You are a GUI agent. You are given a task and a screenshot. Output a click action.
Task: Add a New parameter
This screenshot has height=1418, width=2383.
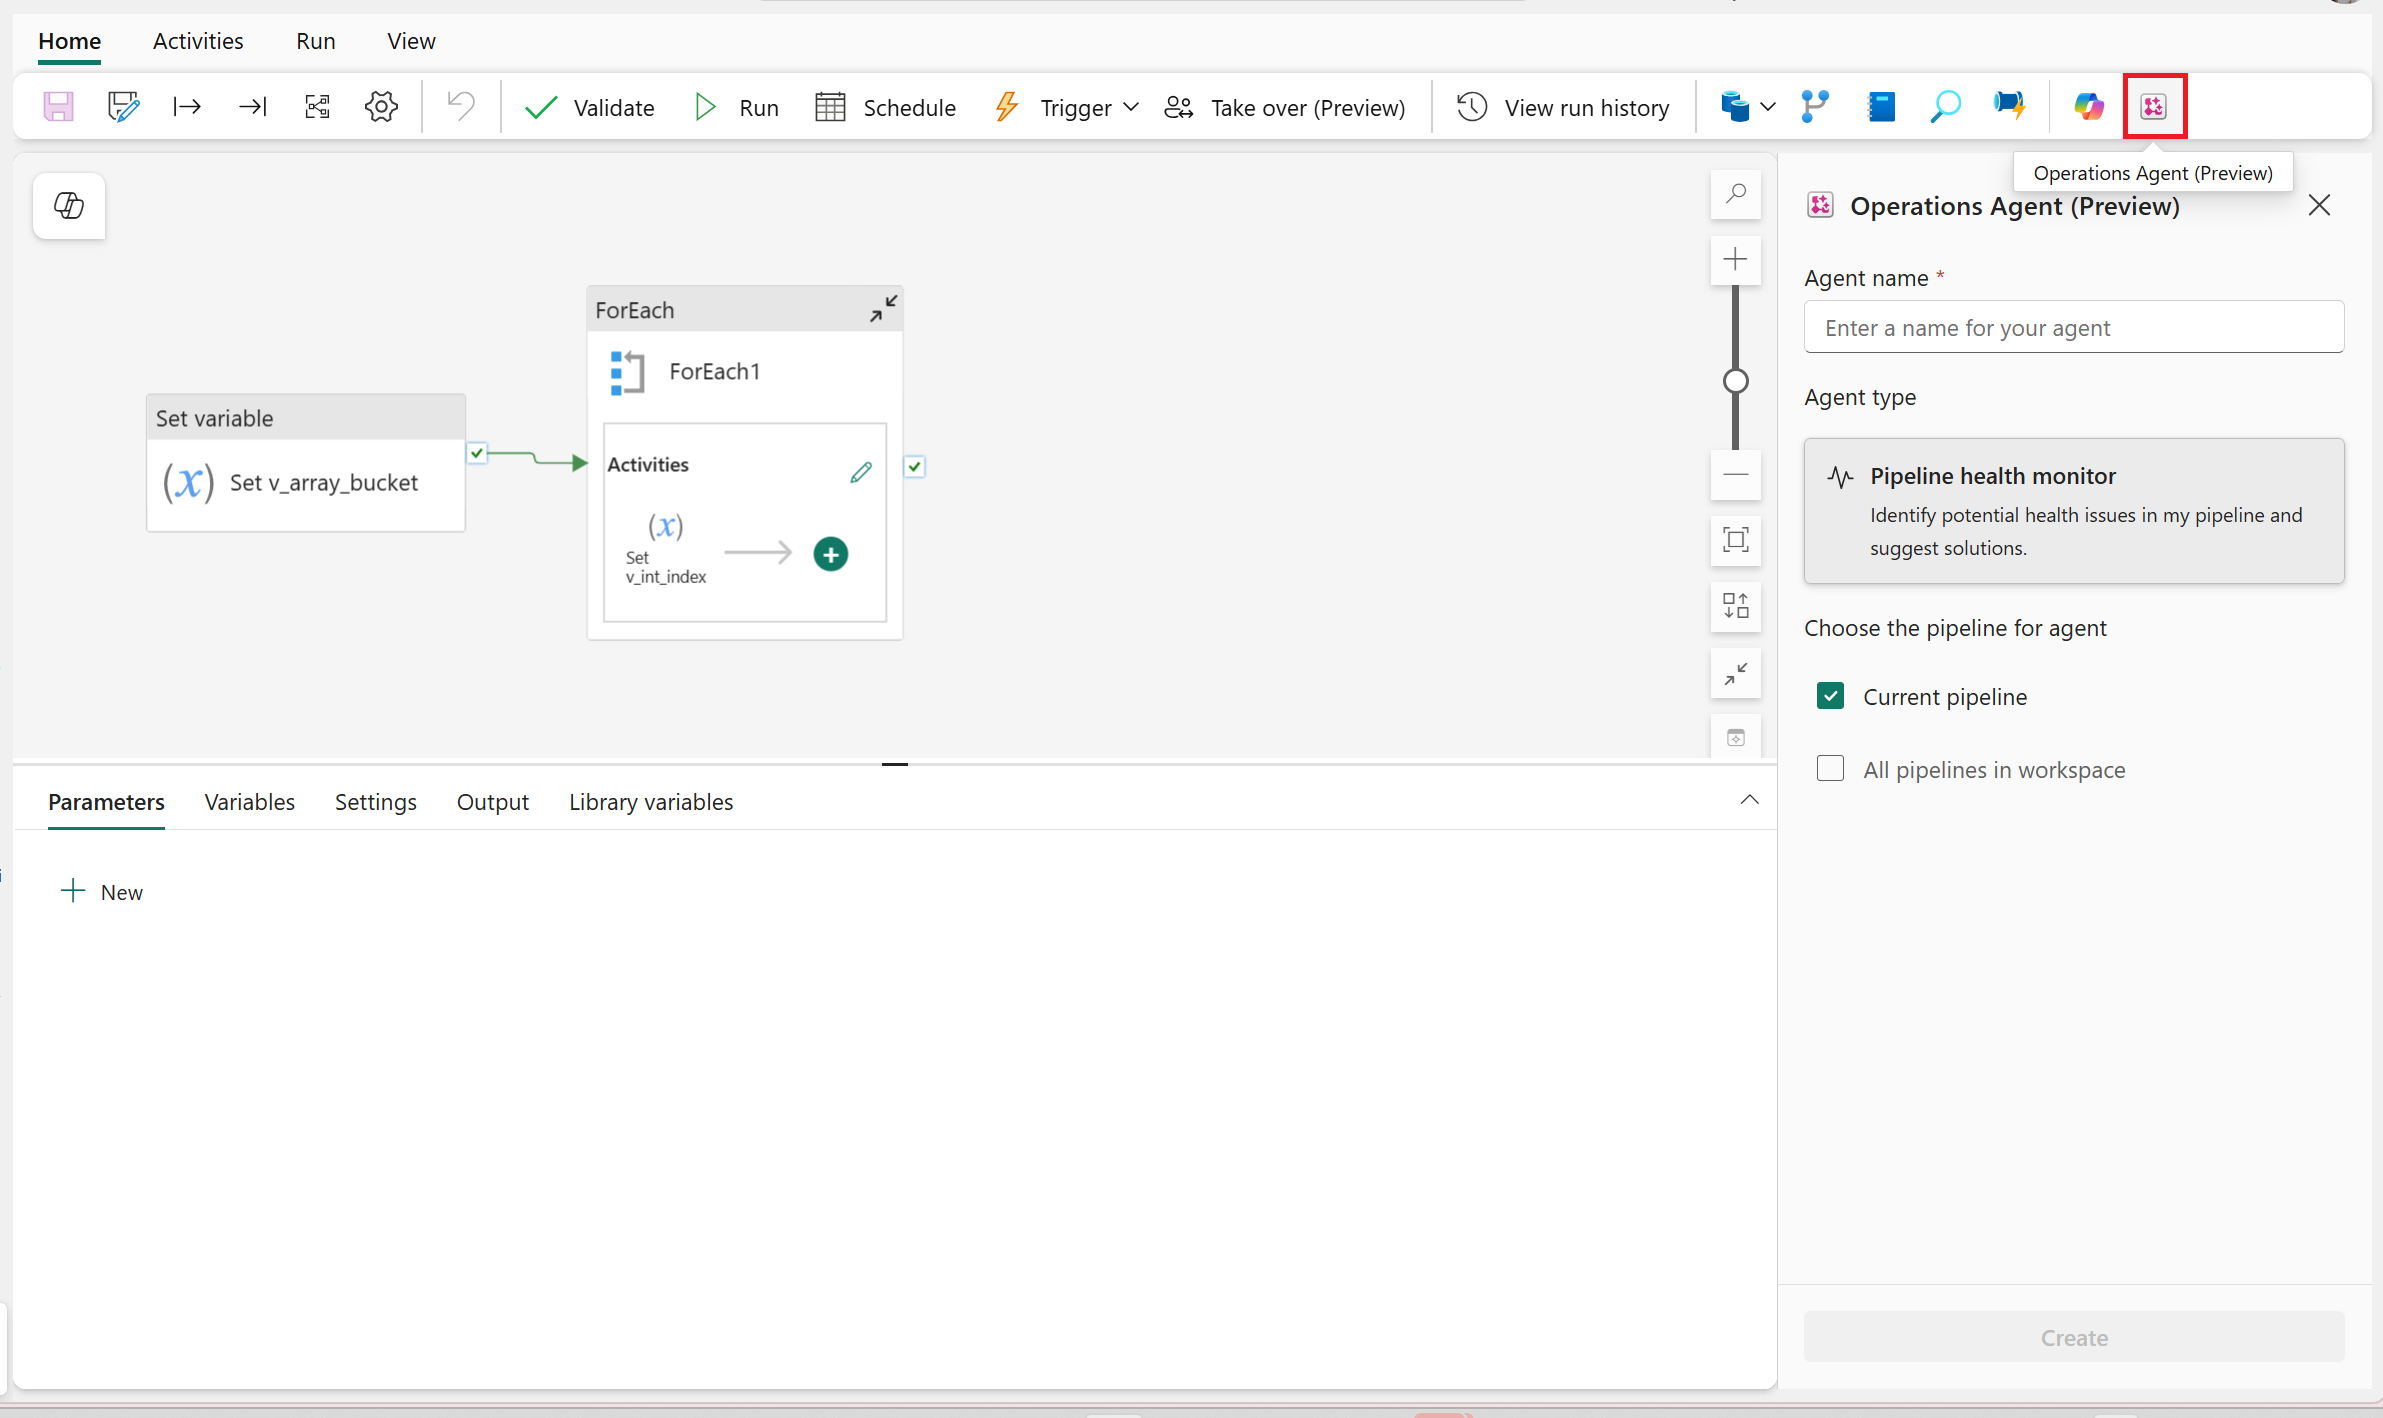pos(102,892)
